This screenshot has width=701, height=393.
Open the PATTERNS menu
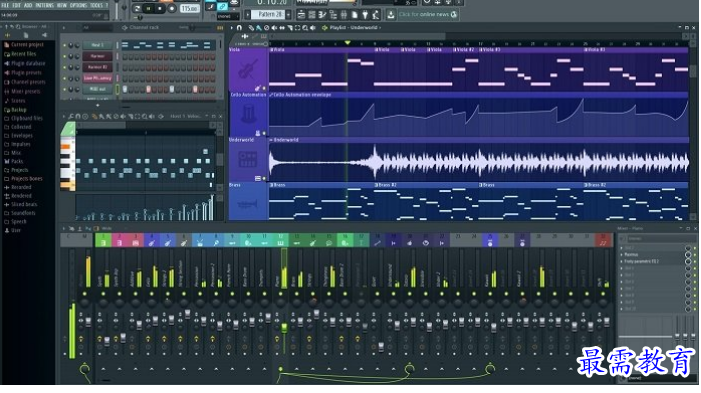(x=44, y=5)
